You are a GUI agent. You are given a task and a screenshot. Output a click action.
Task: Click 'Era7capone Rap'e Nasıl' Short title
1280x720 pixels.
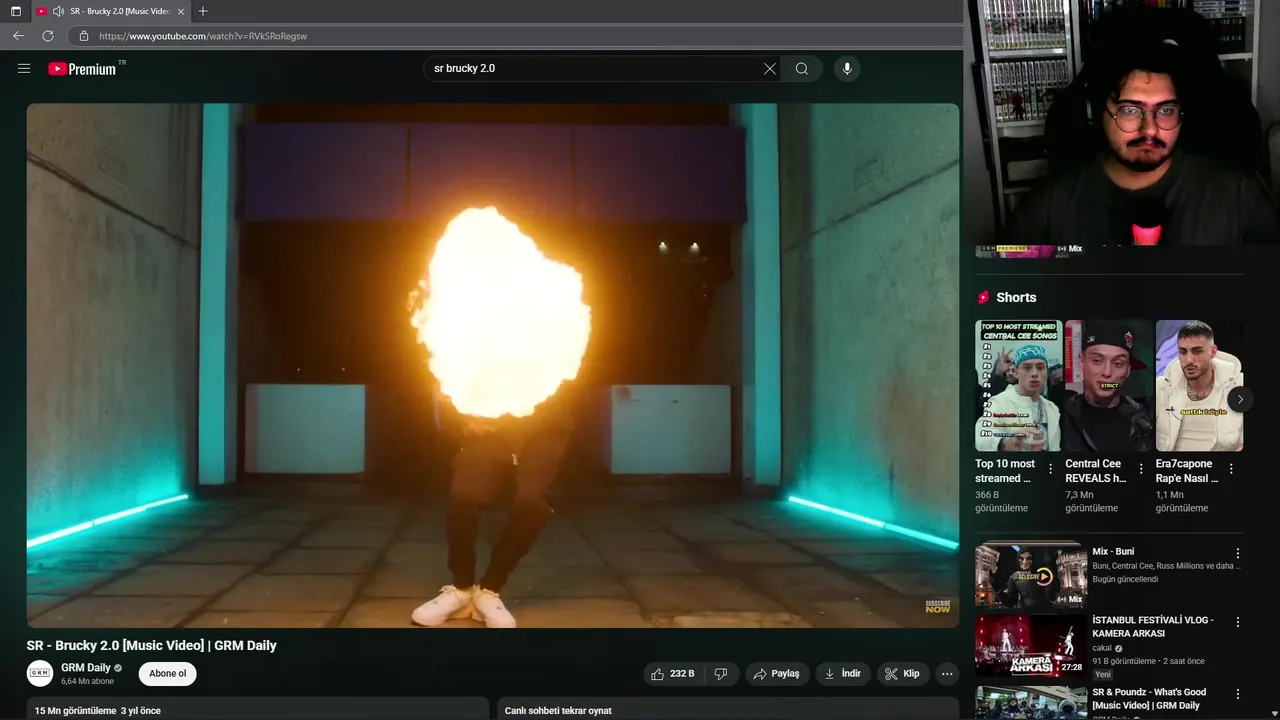click(x=1187, y=471)
